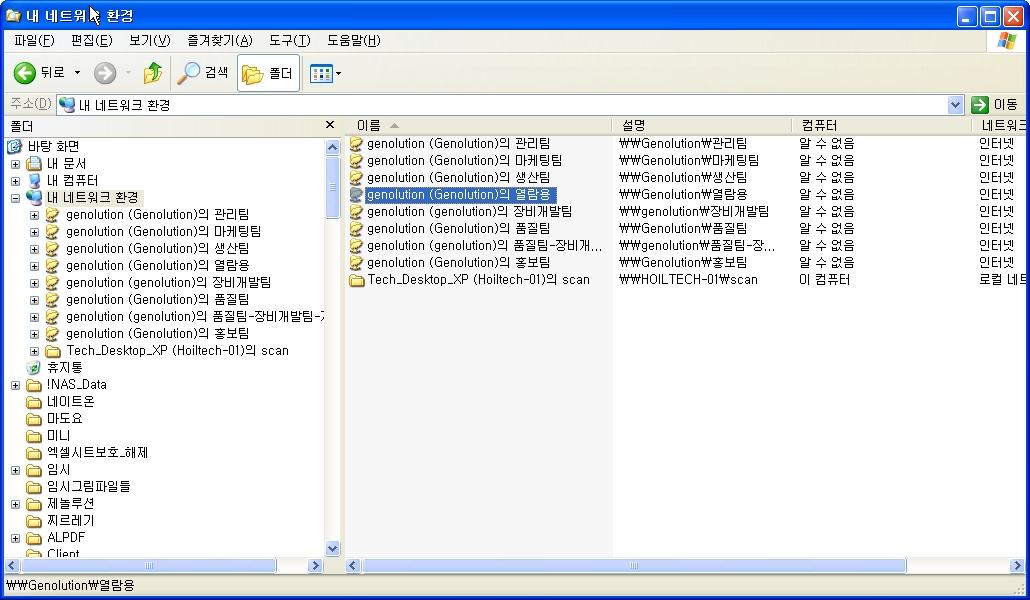Expand 내 문서 tree node
Screen dimensions: 1030x600
pyautogui.click(x=16, y=164)
